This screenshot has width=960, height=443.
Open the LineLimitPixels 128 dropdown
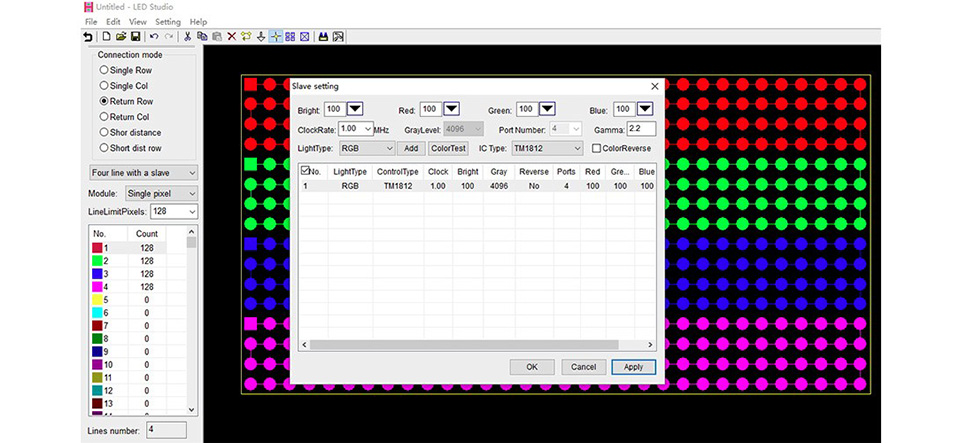pyautogui.click(x=174, y=211)
